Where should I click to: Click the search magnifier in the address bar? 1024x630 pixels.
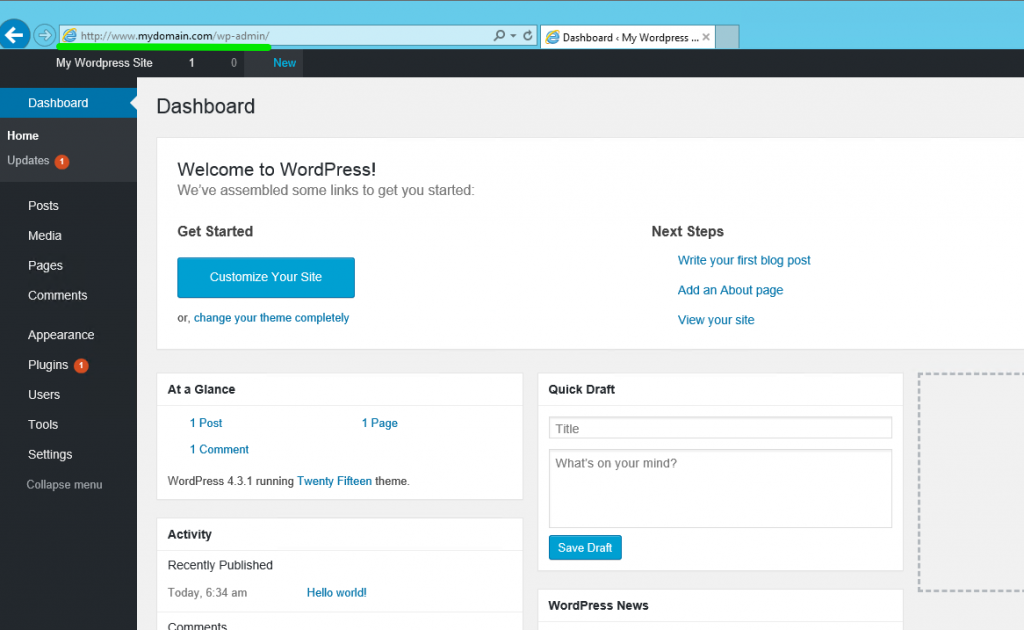coord(499,34)
